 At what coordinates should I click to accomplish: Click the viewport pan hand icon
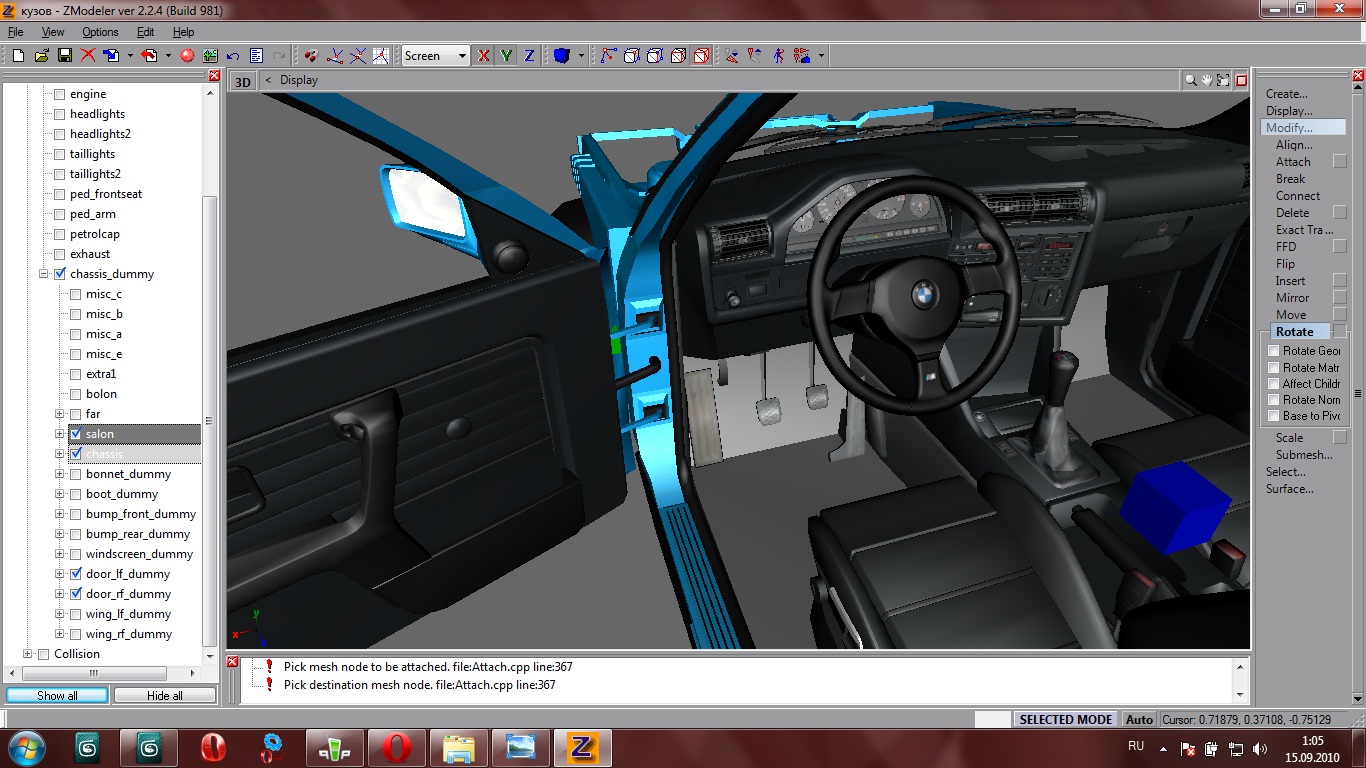(x=1207, y=80)
